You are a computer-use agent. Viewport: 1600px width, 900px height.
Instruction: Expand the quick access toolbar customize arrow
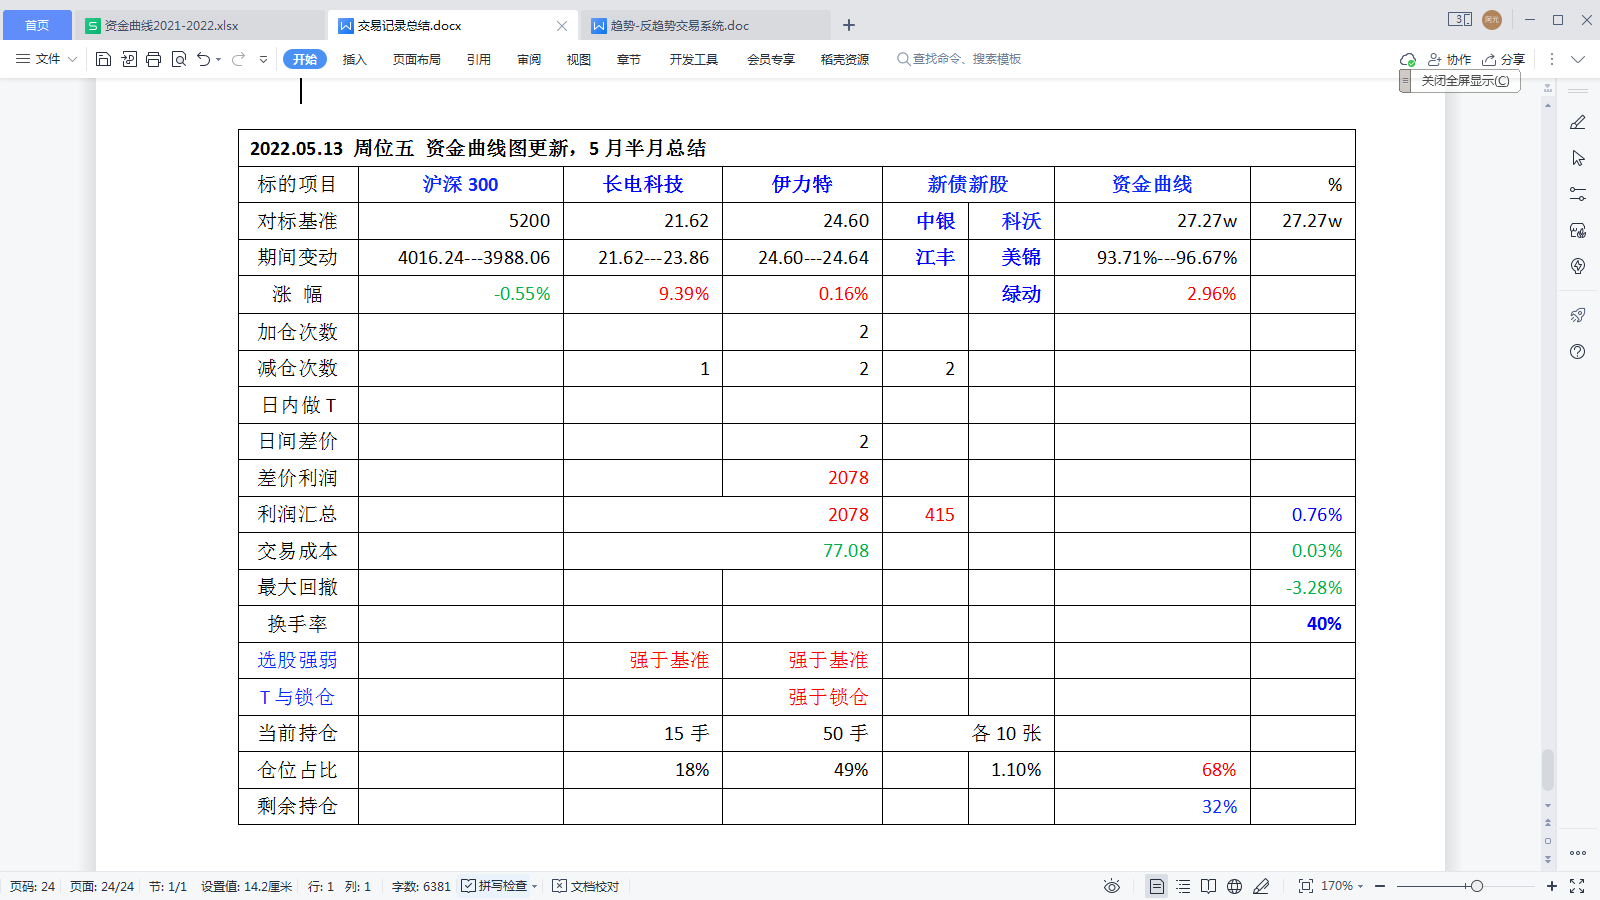click(263, 59)
